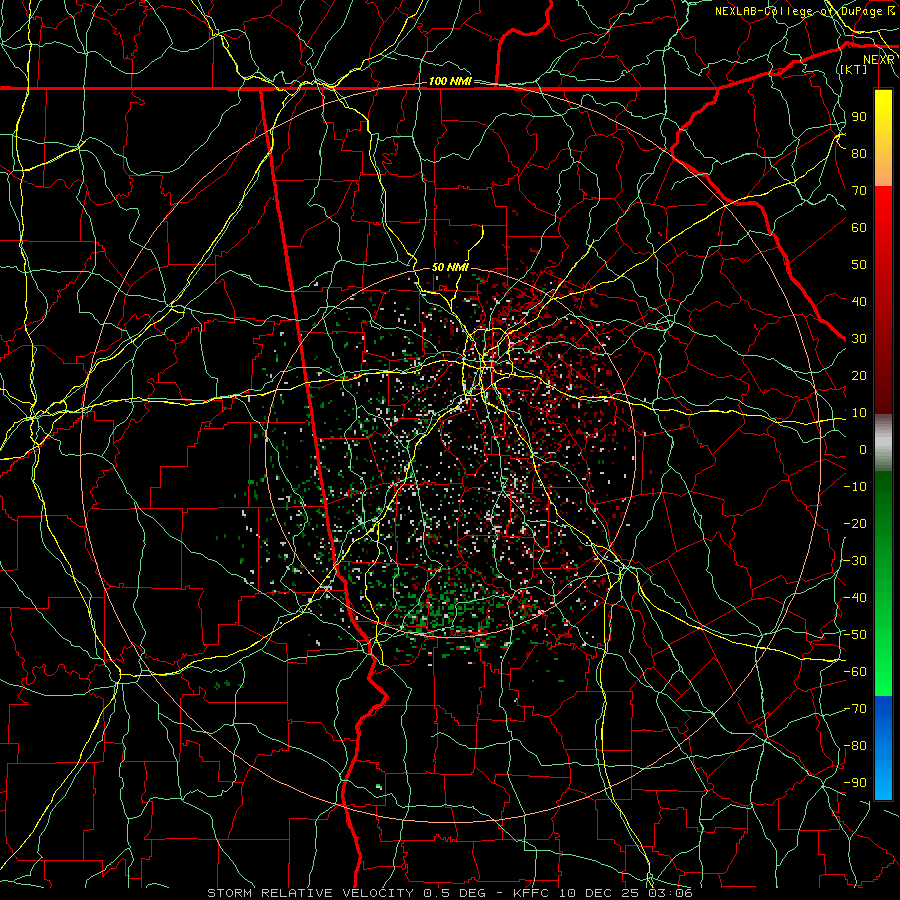Screen dimensions: 900x900
Task: Click the 0 value on velocity scale
Action: pyautogui.click(x=863, y=449)
